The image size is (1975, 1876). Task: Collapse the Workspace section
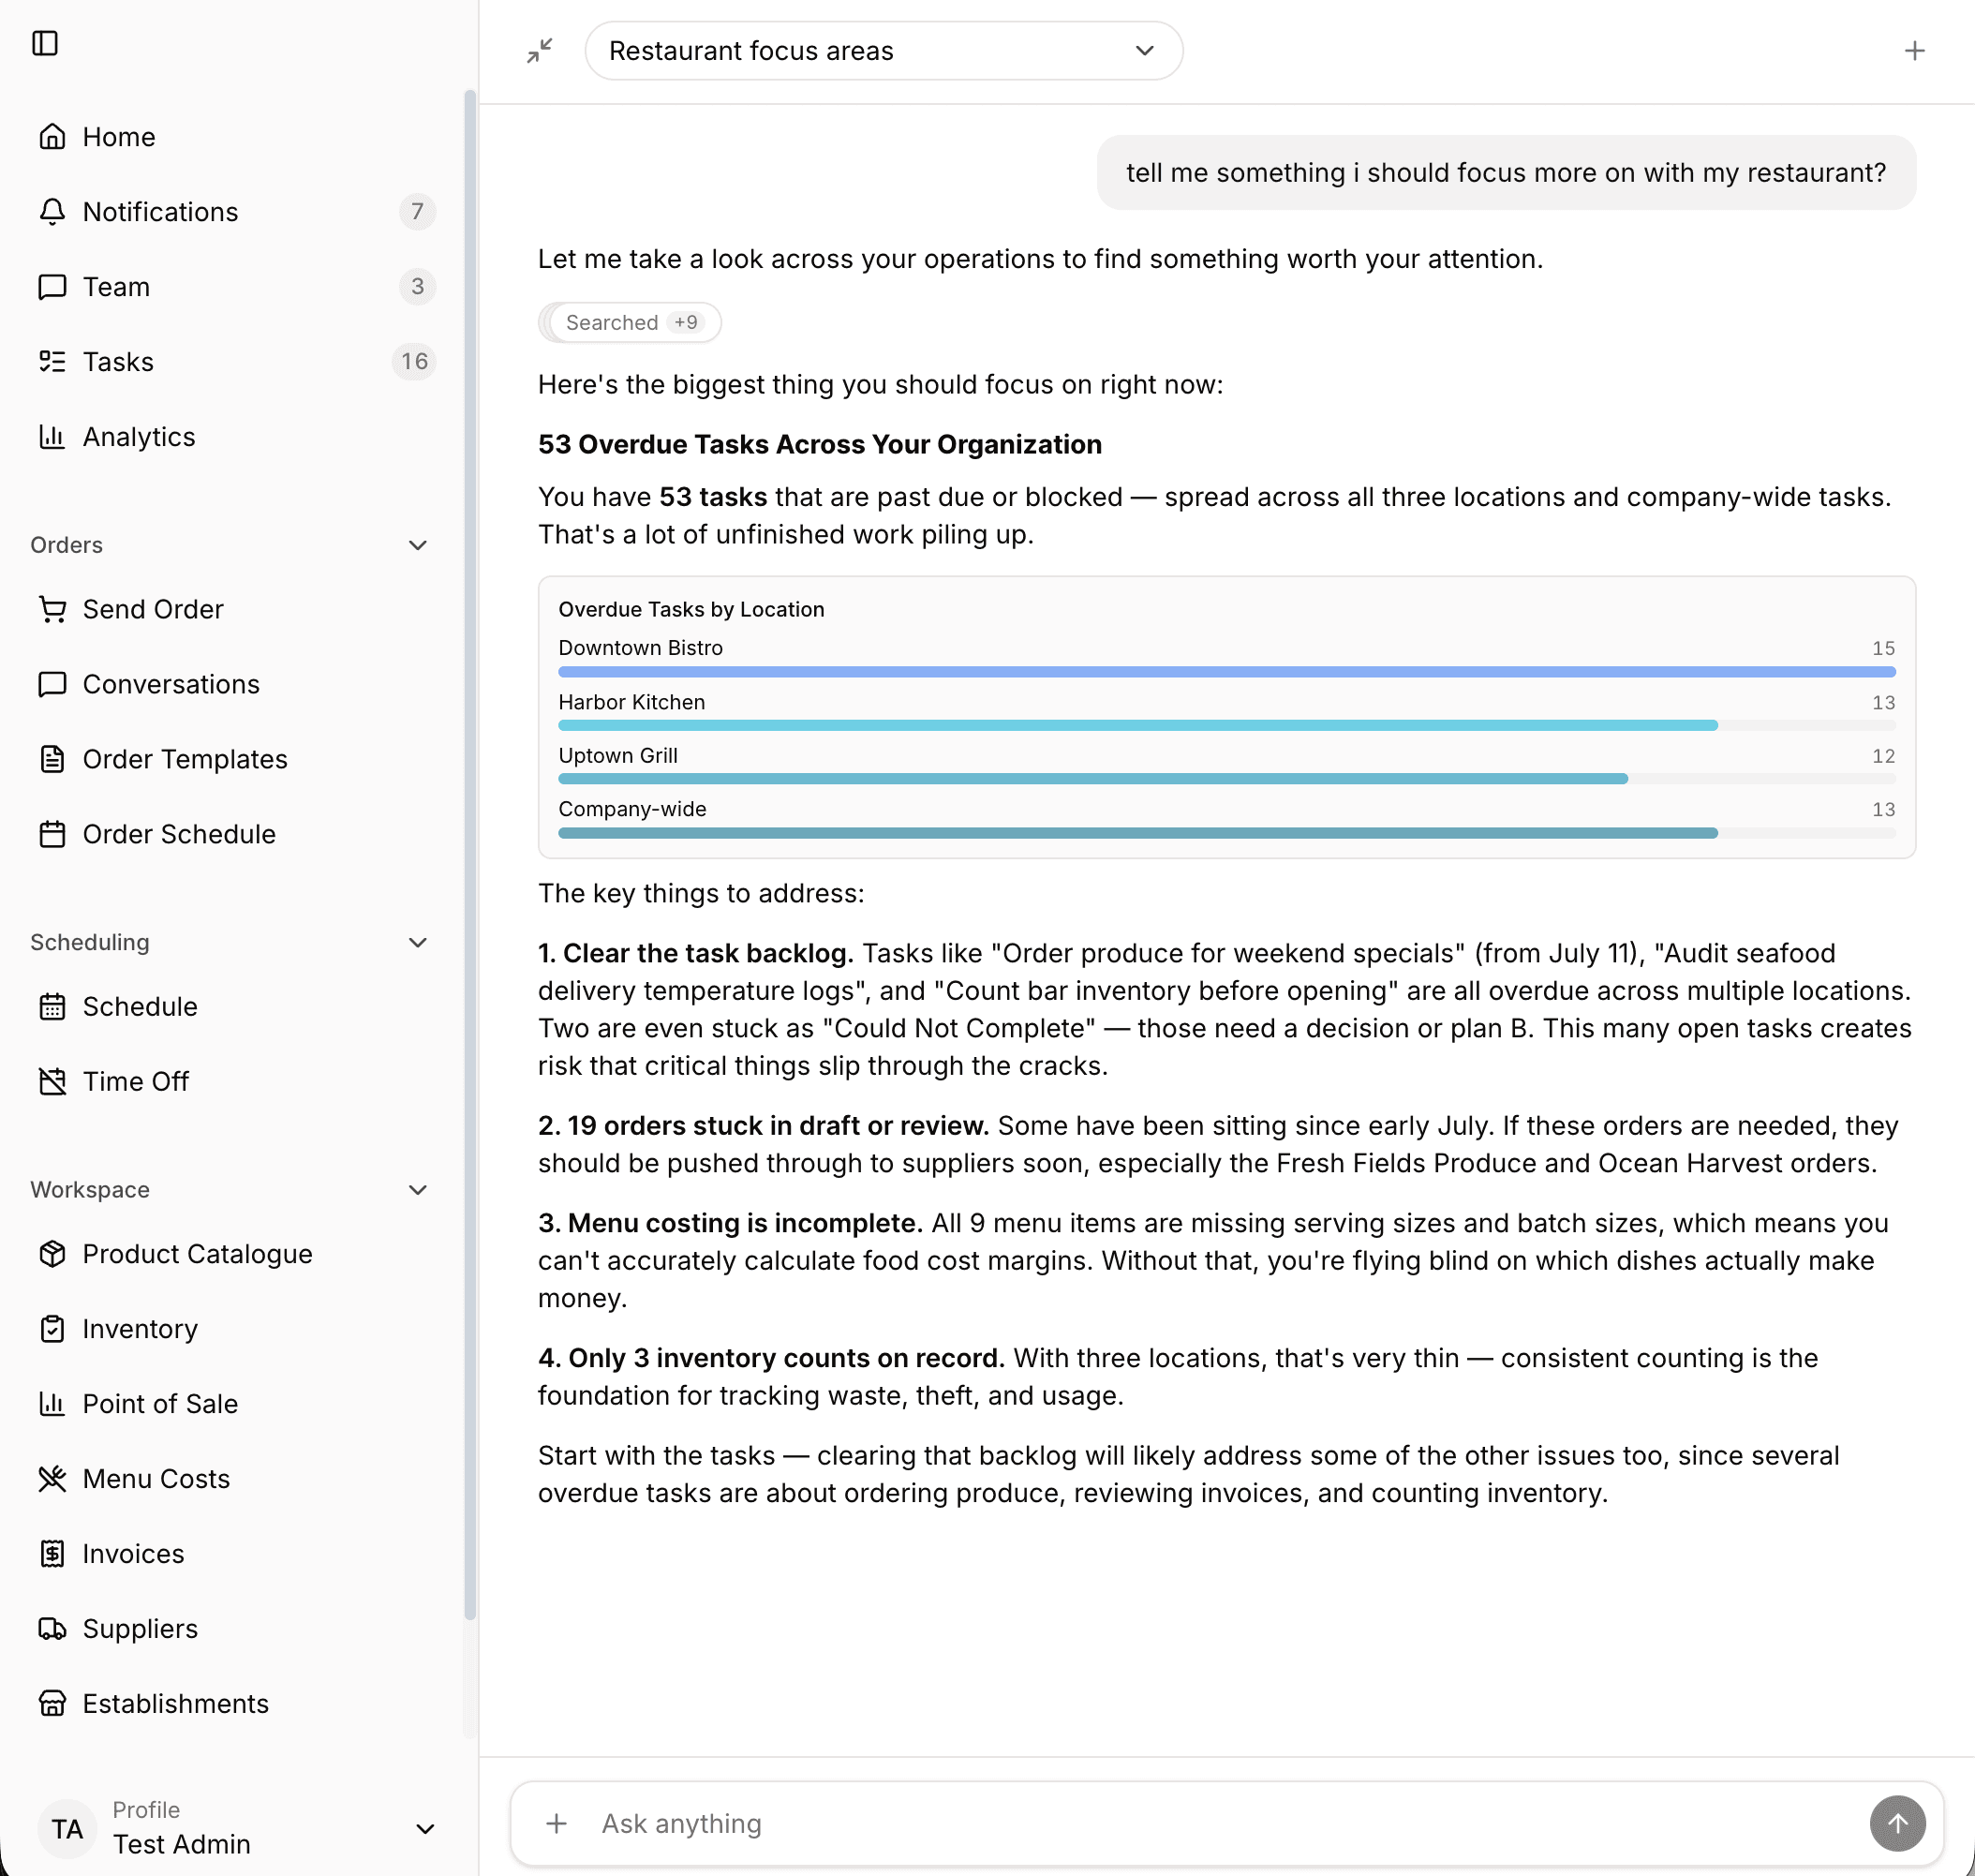[x=418, y=1189]
